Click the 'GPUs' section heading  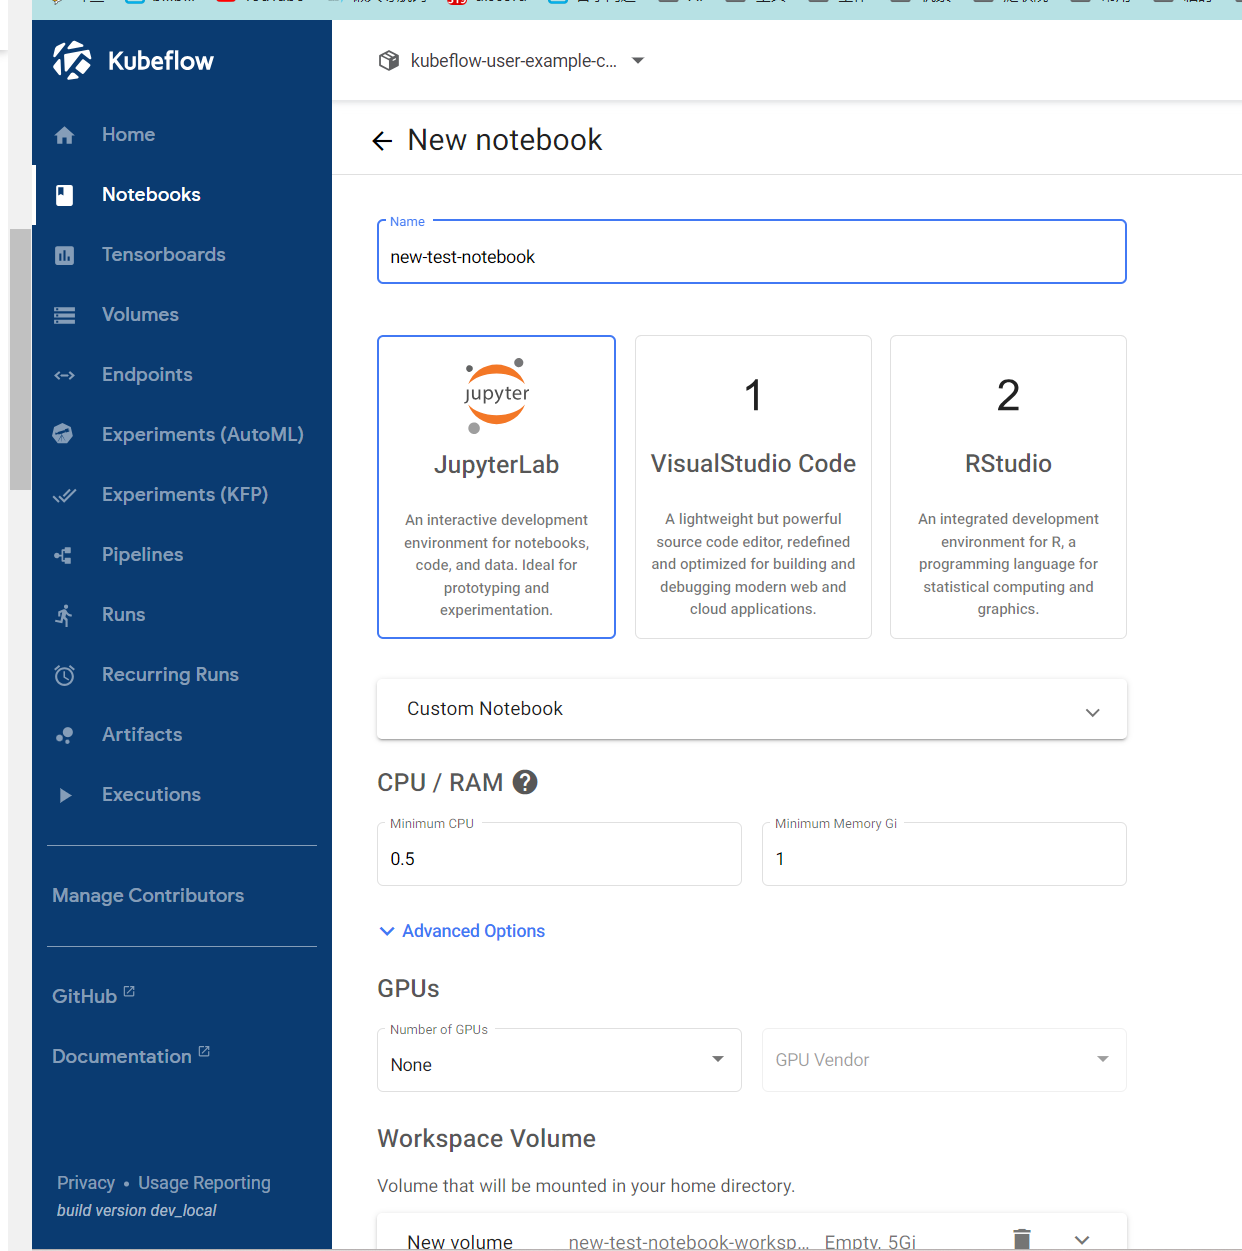(408, 989)
